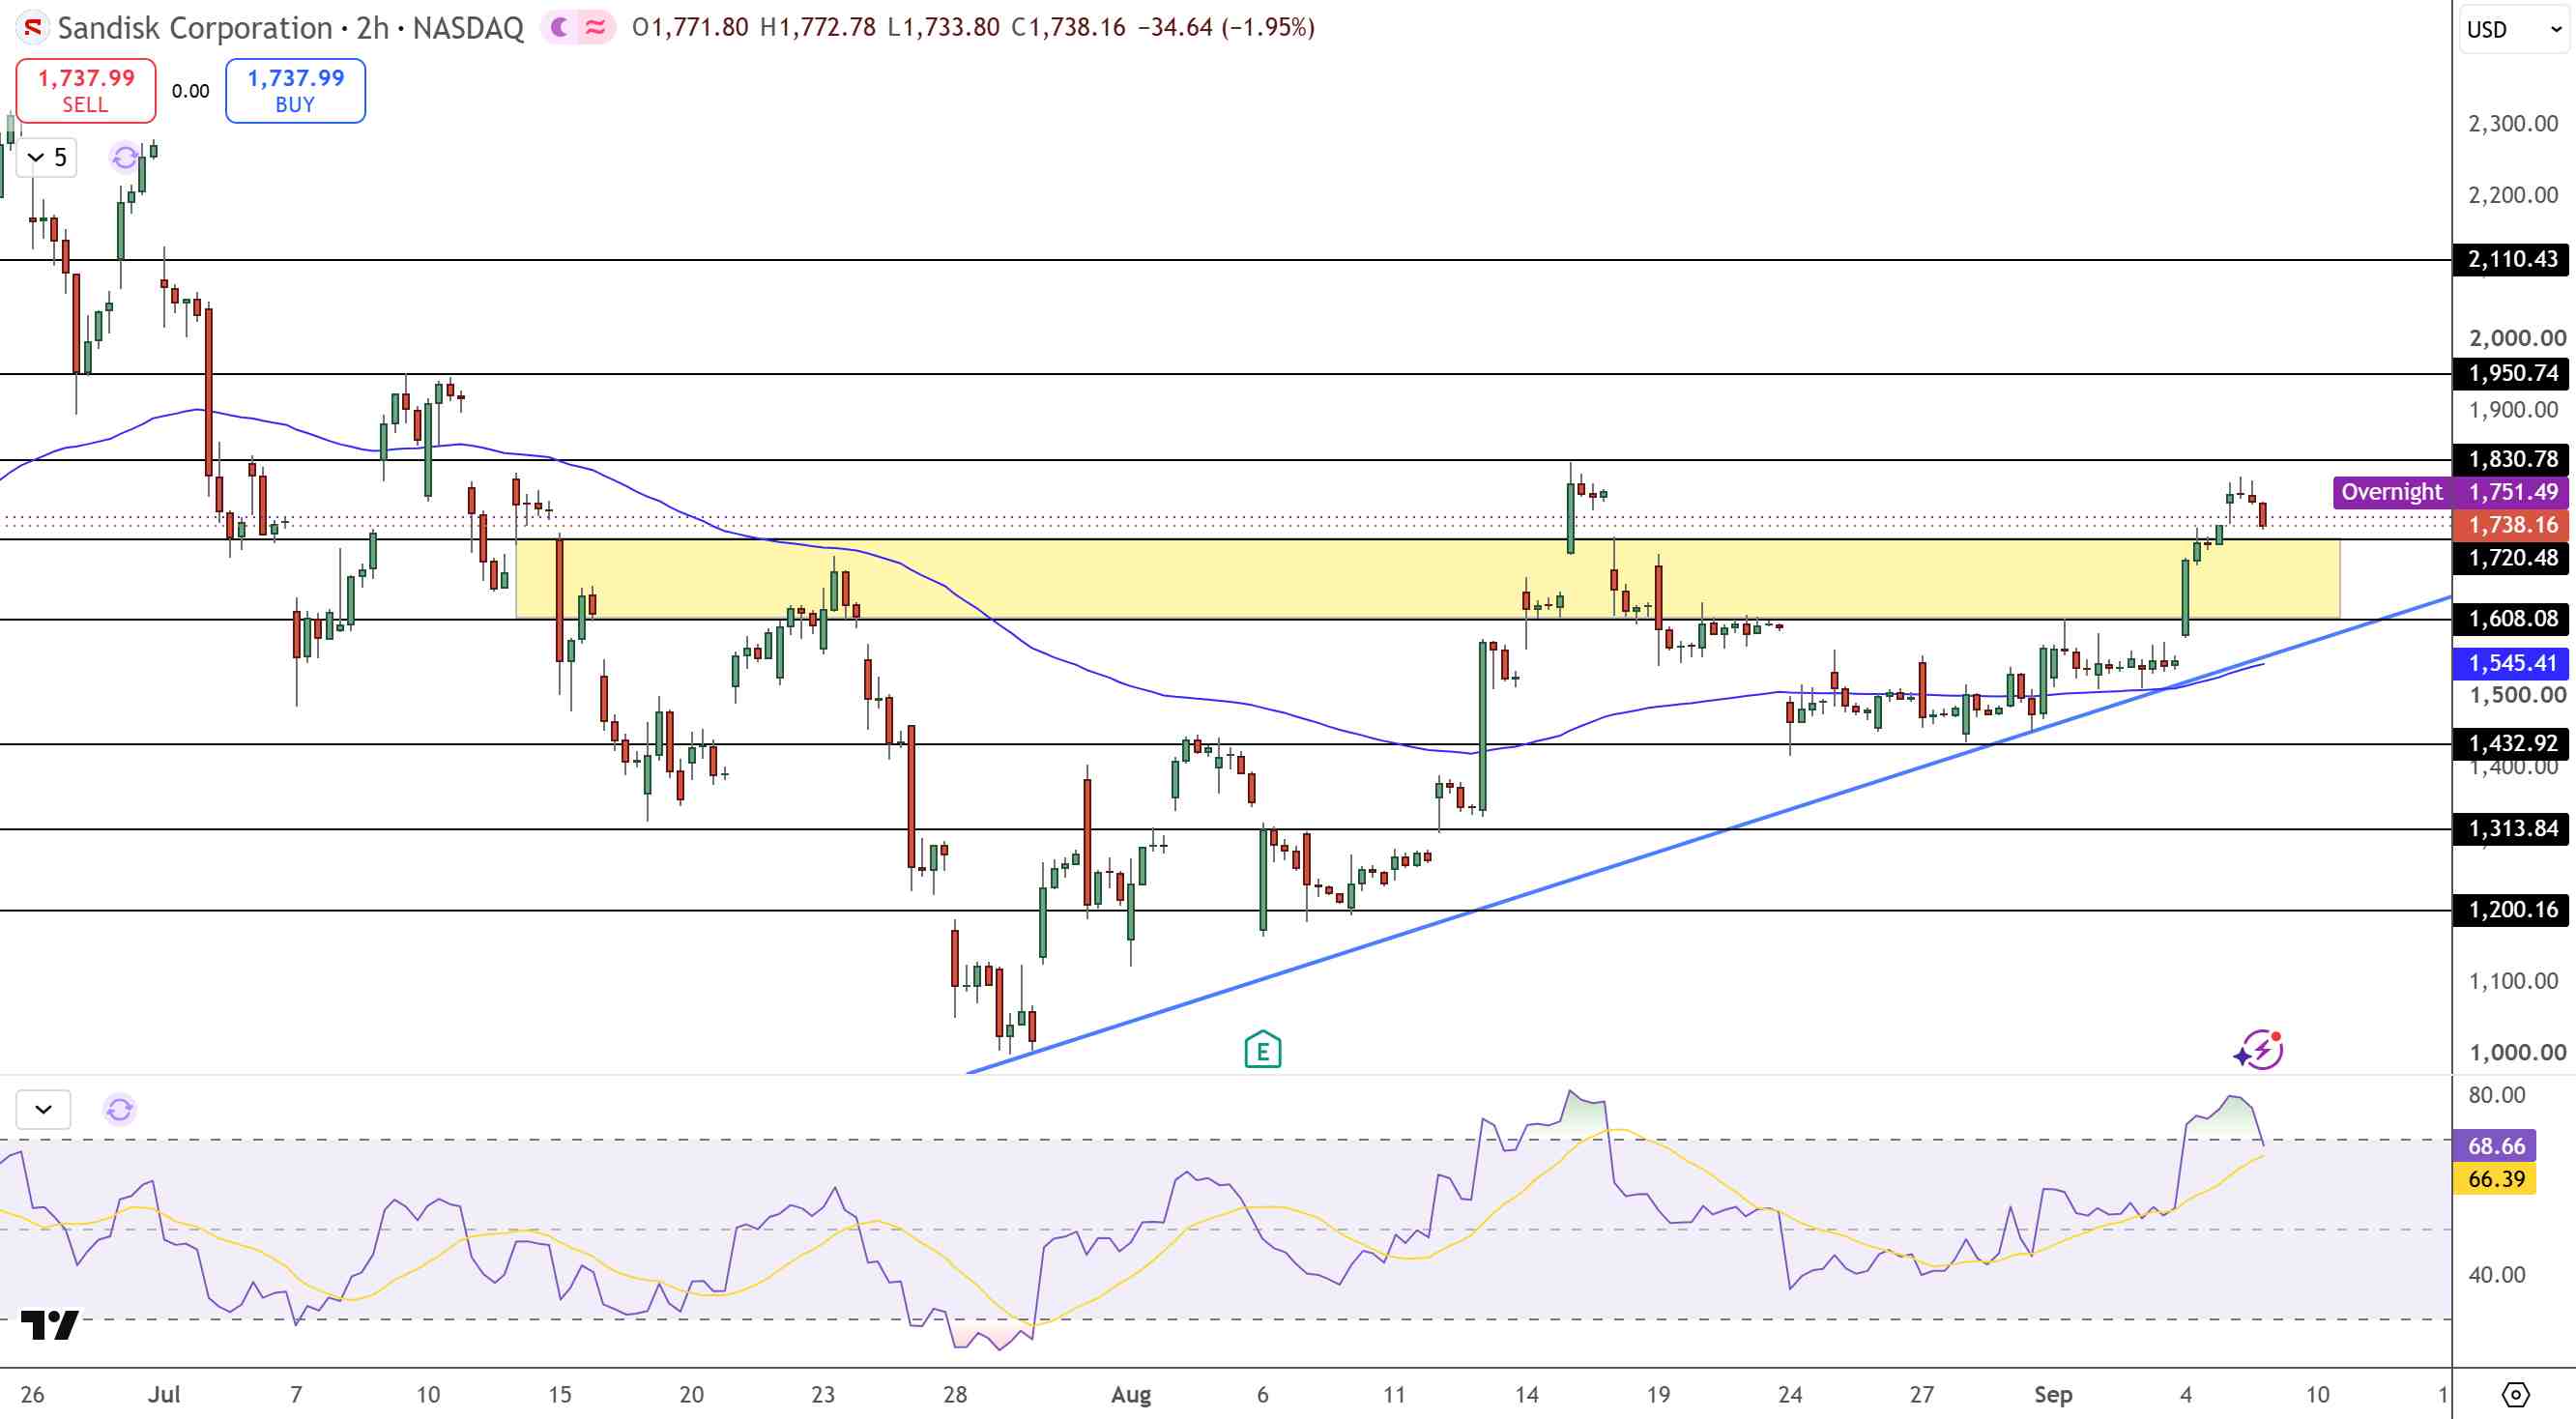Screen dimensions: 2576x1419
Task: Click Sandisk Corporation symbol title
Action: coord(195,27)
